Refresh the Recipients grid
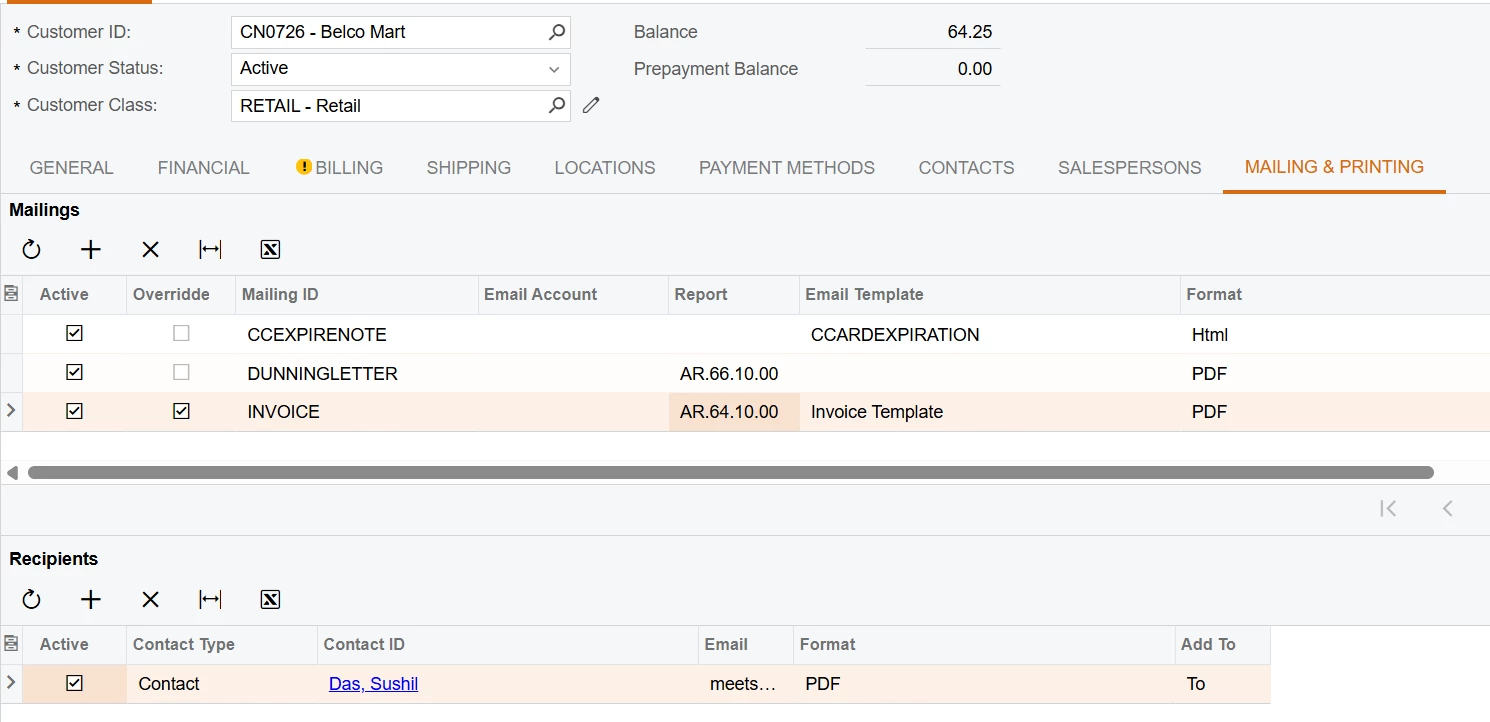Screen dimensions: 1490x722 pyautogui.click(x=32, y=600)
